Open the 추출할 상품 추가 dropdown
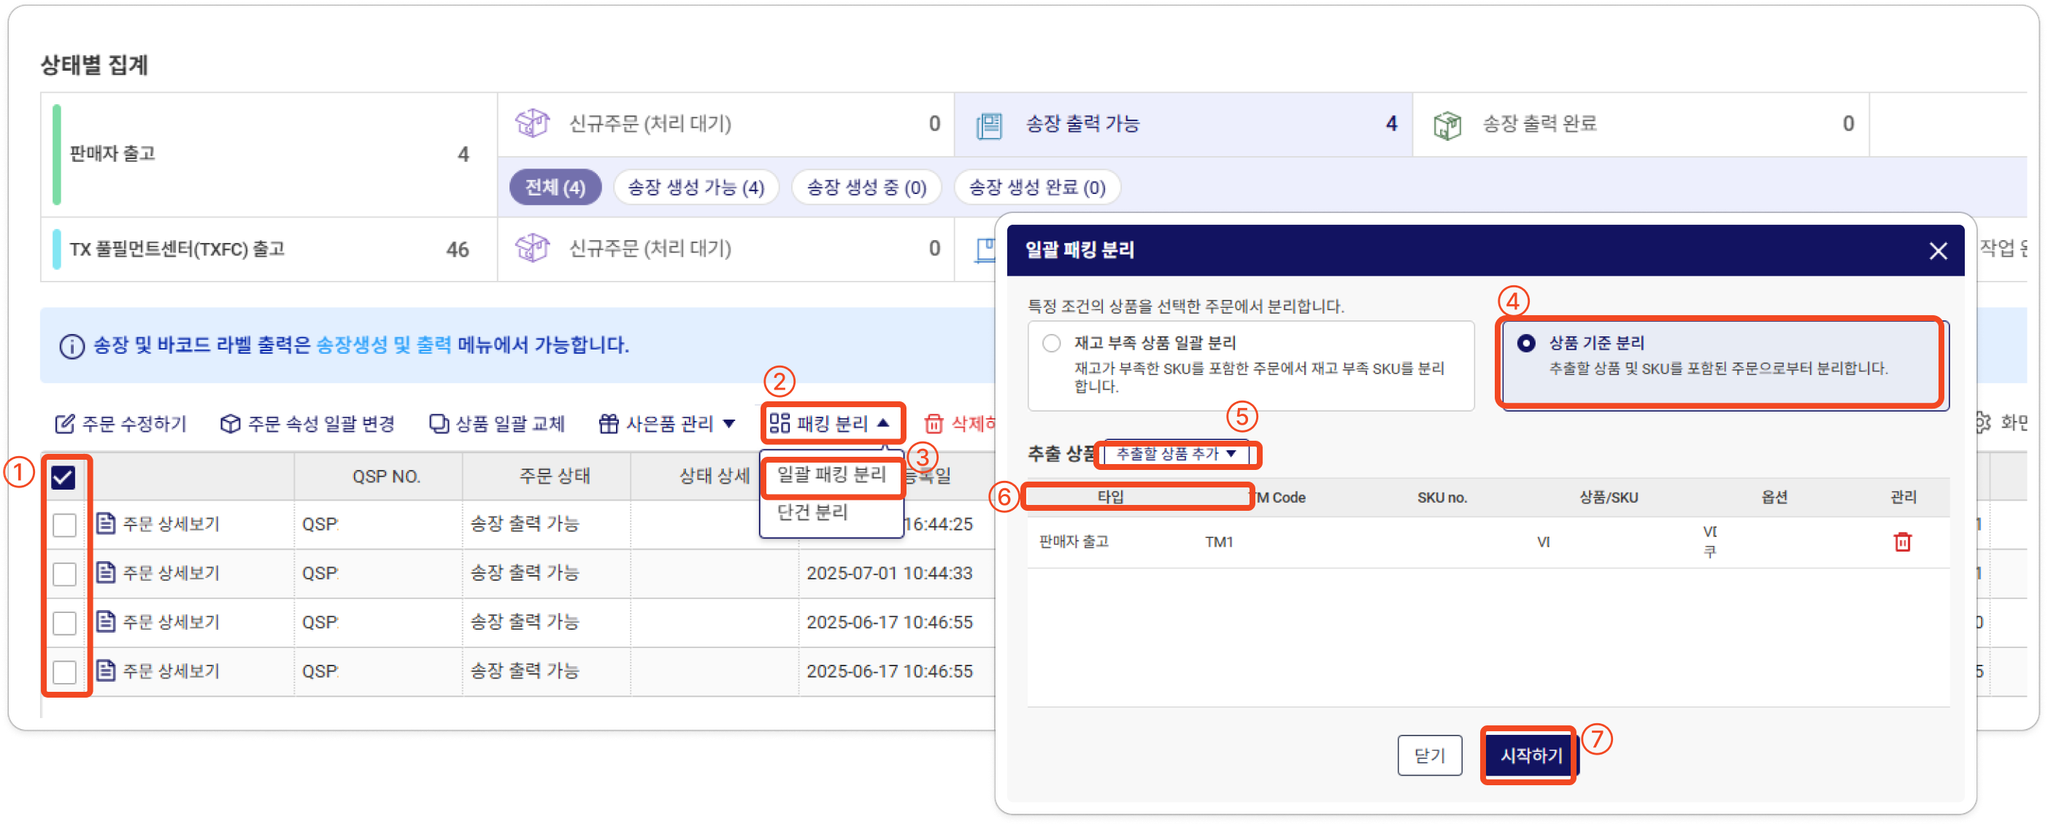The width and height of the screenshot is (2048, 826). pyautogui.click(x=1176, y=454)
